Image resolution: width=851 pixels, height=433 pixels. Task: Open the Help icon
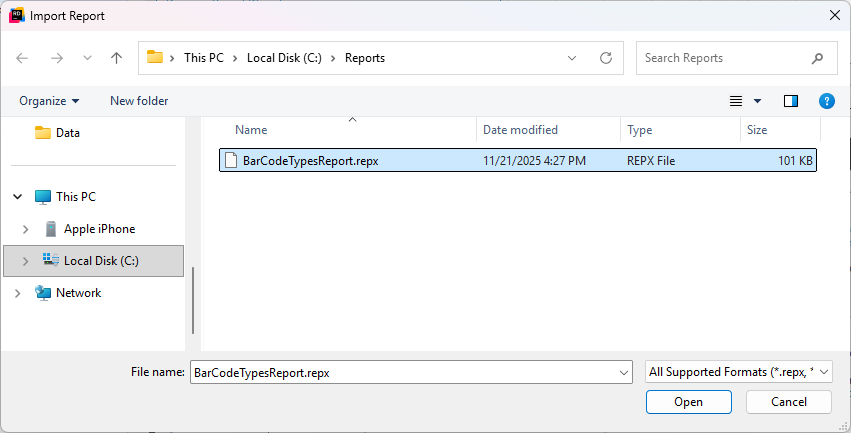click(827, 101)
